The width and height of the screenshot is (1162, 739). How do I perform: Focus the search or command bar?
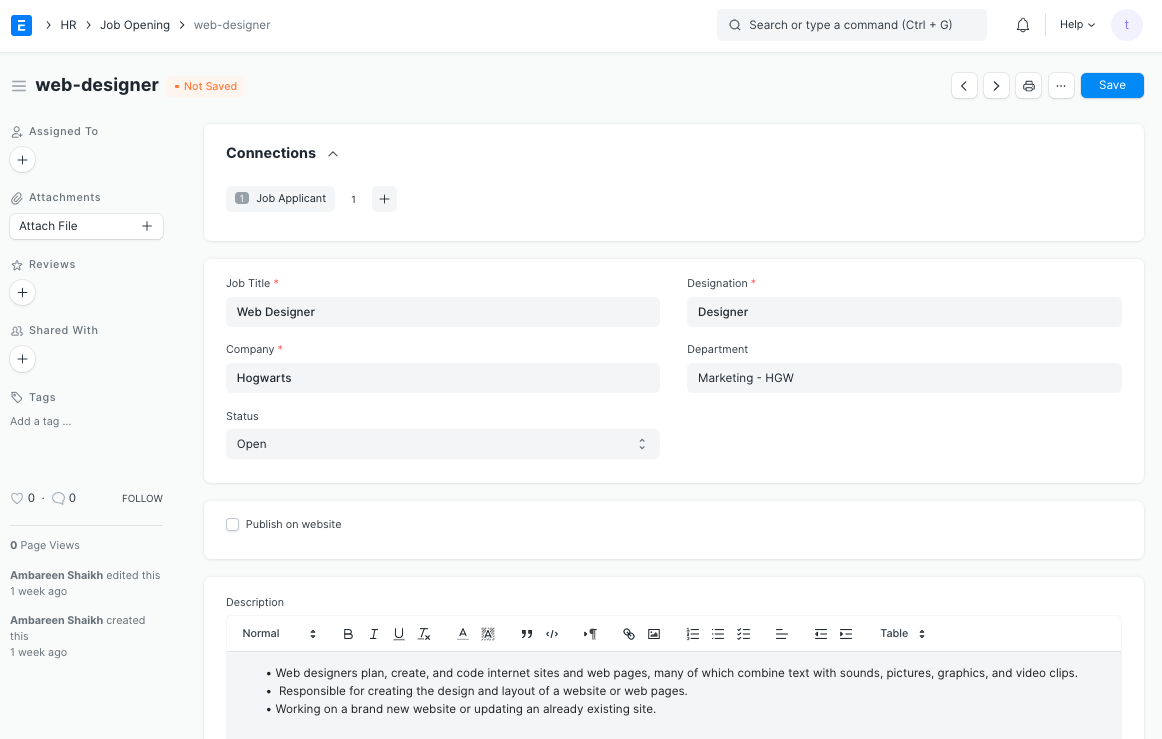click(x=851, y=25)
